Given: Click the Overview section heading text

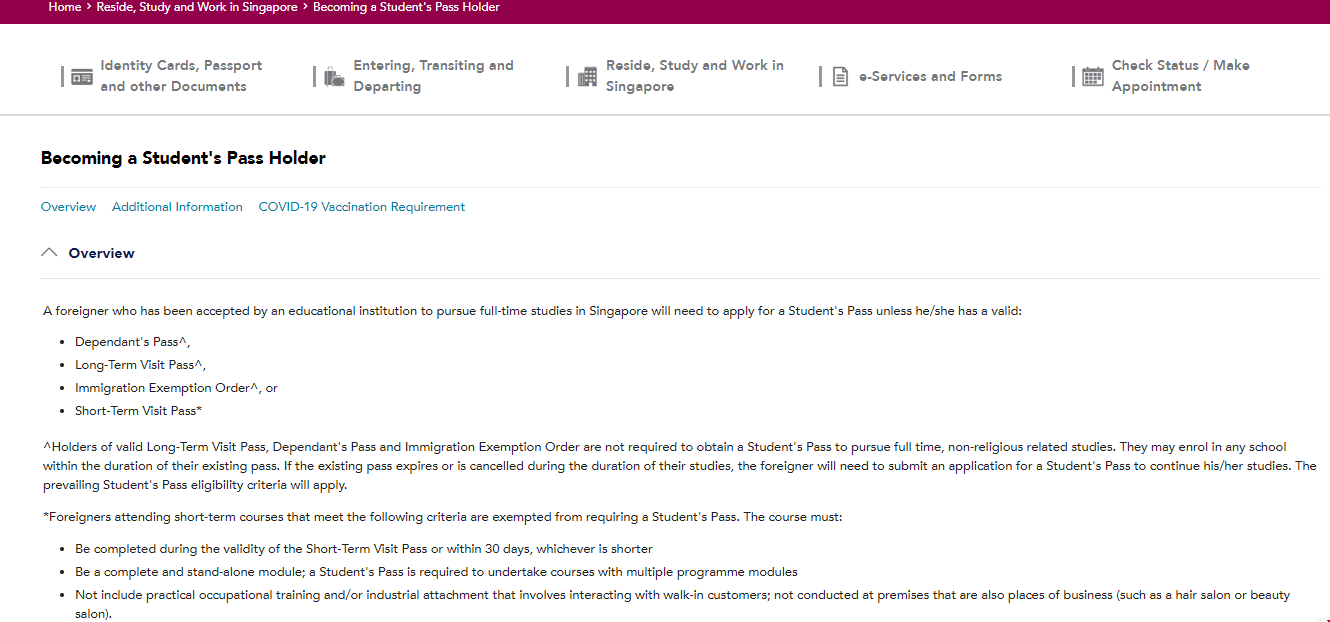Looking at the screenshot, I should coord(101,253).
